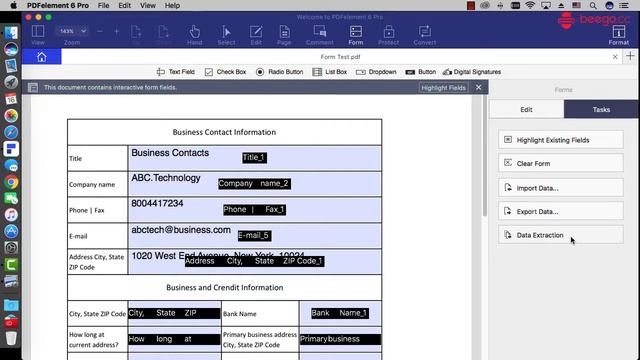Activate the Select tool
Image resolution: width=640 pixels, height=360 pixels.
(x=226, y=35)
